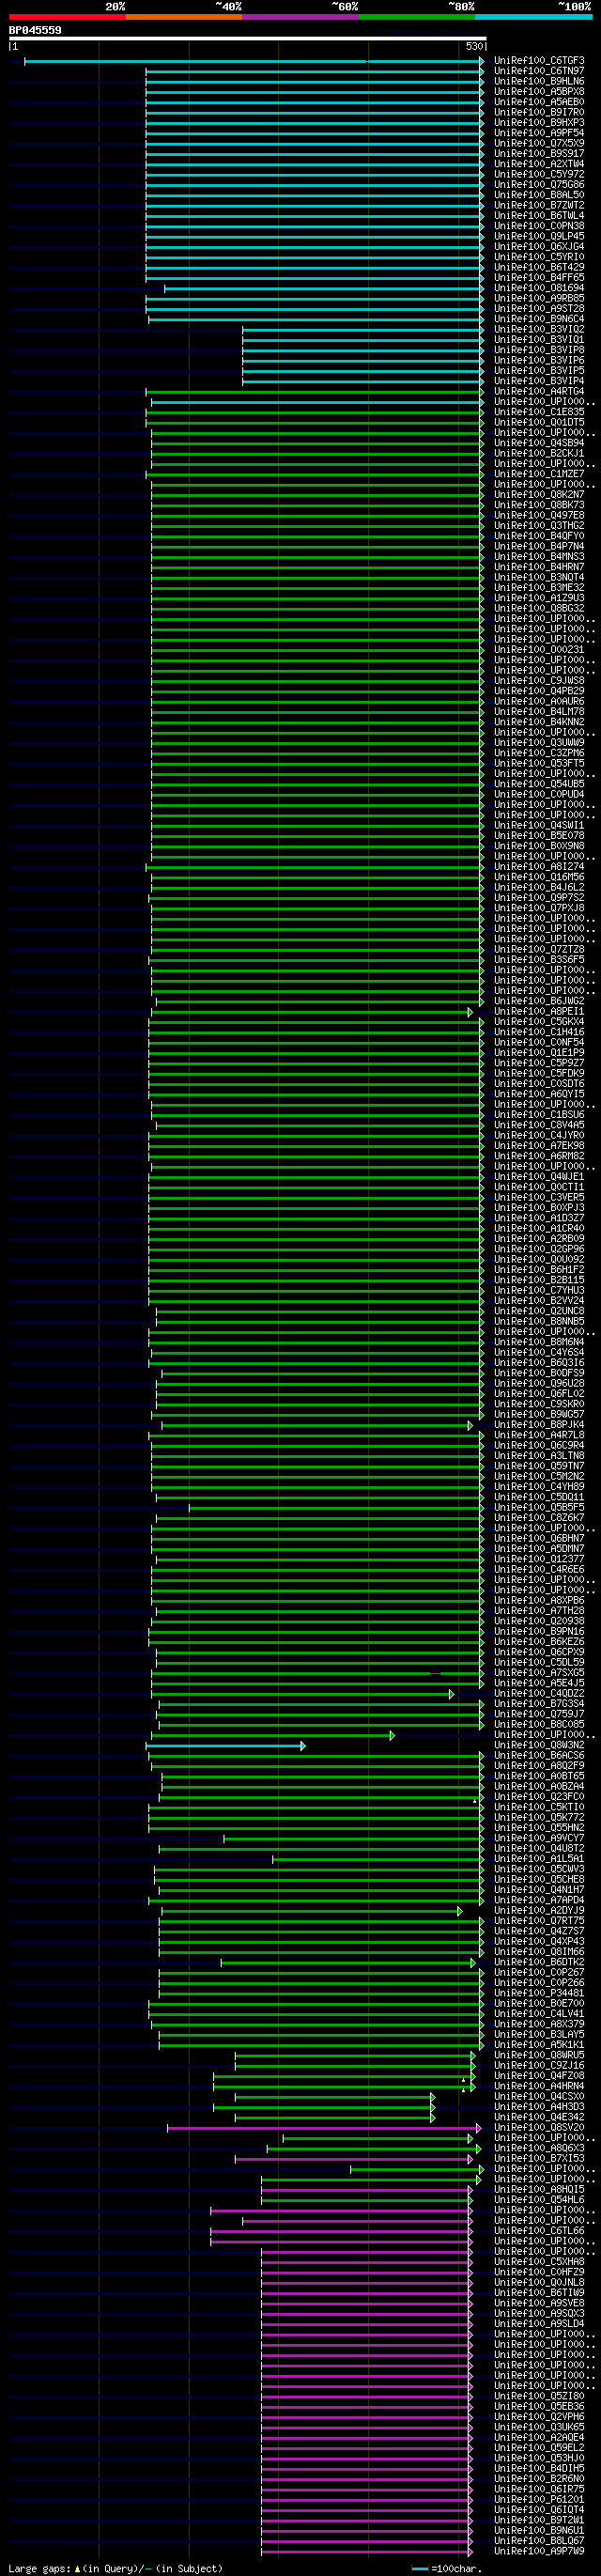Image resolution: width=601 pixels, height=2576 pixels.
Task: Open hit UniRef100_B9HLN6
Action: tap(539, 82)
